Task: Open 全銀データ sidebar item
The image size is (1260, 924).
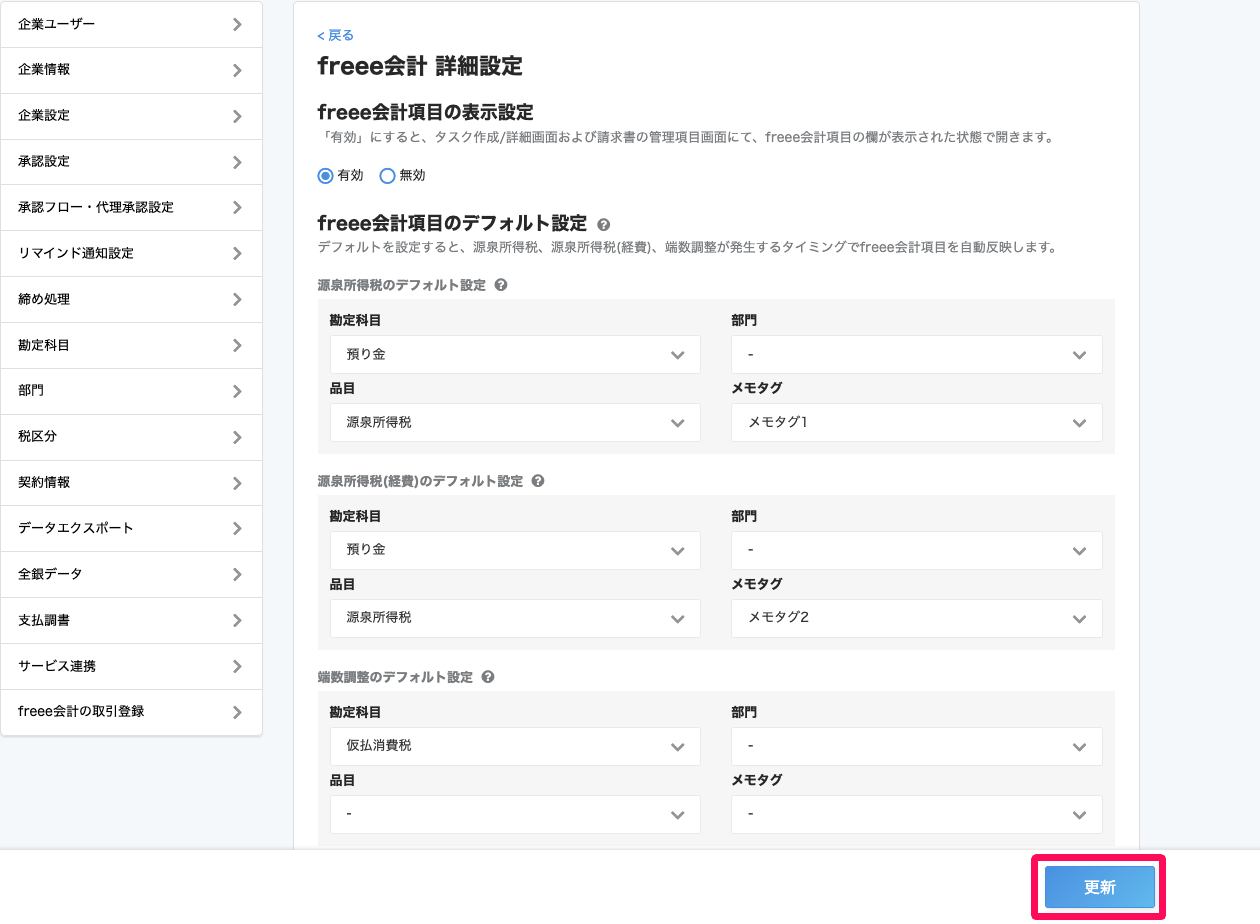Action: tap(131, 574)
